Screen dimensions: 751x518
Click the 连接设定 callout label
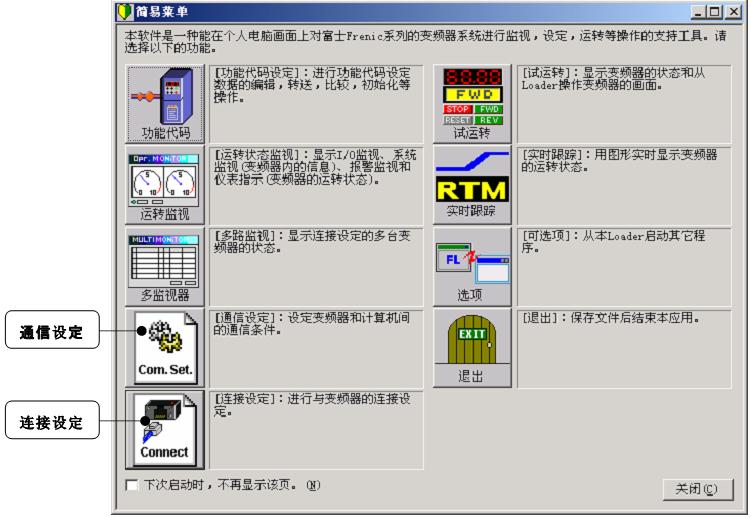51,423
